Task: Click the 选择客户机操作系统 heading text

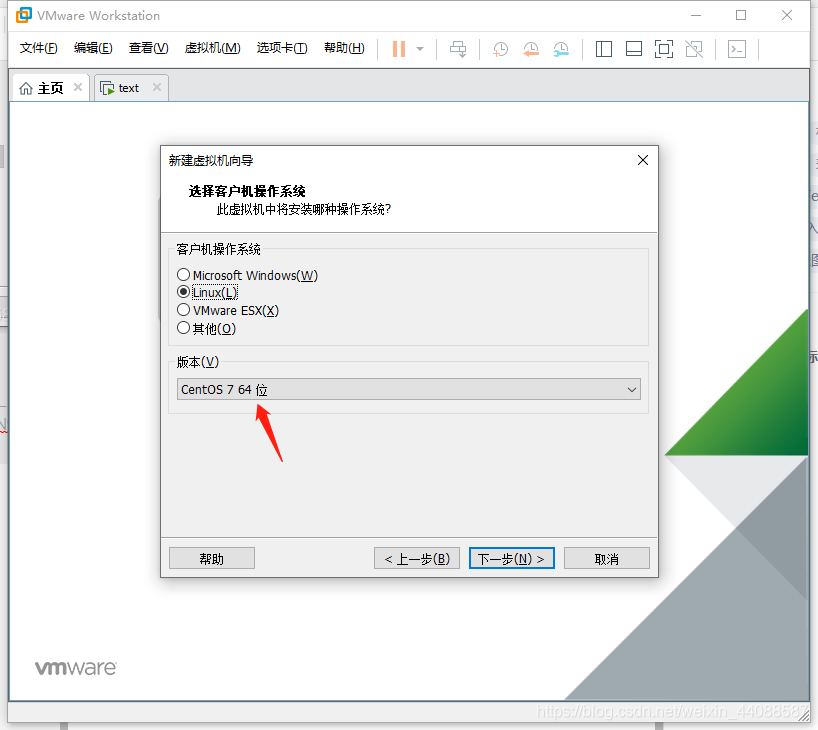Action: click(x=247, y=192)
